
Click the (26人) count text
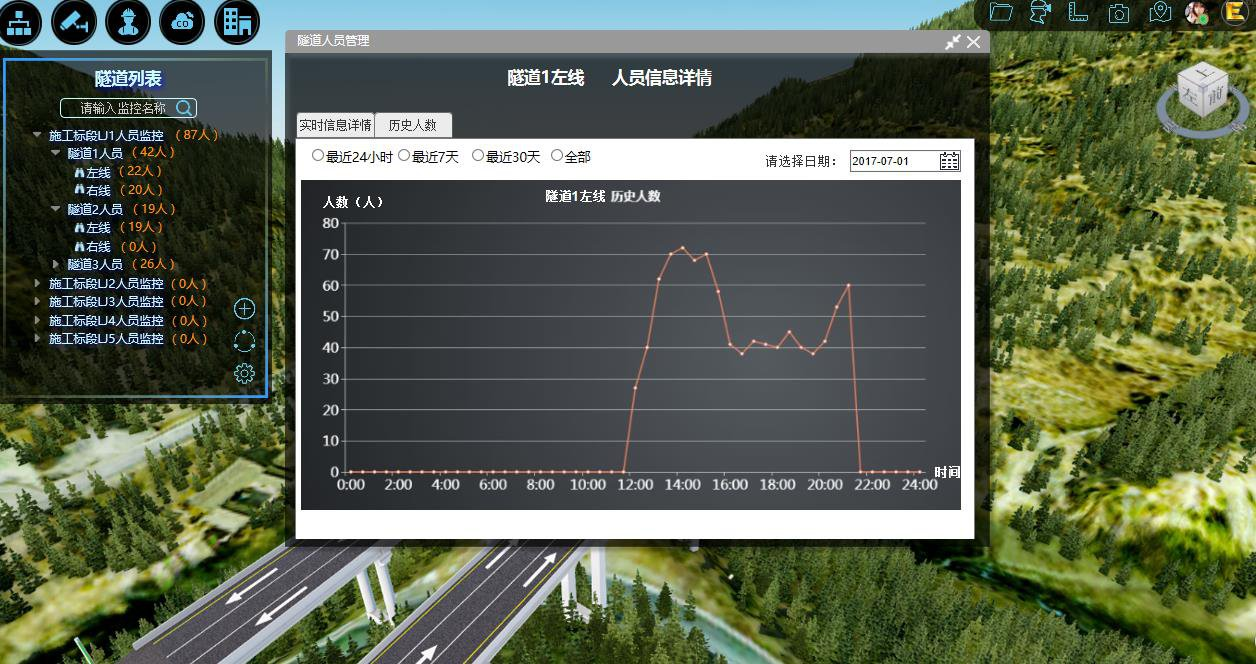pyautogui.click(x=153, y=264)
